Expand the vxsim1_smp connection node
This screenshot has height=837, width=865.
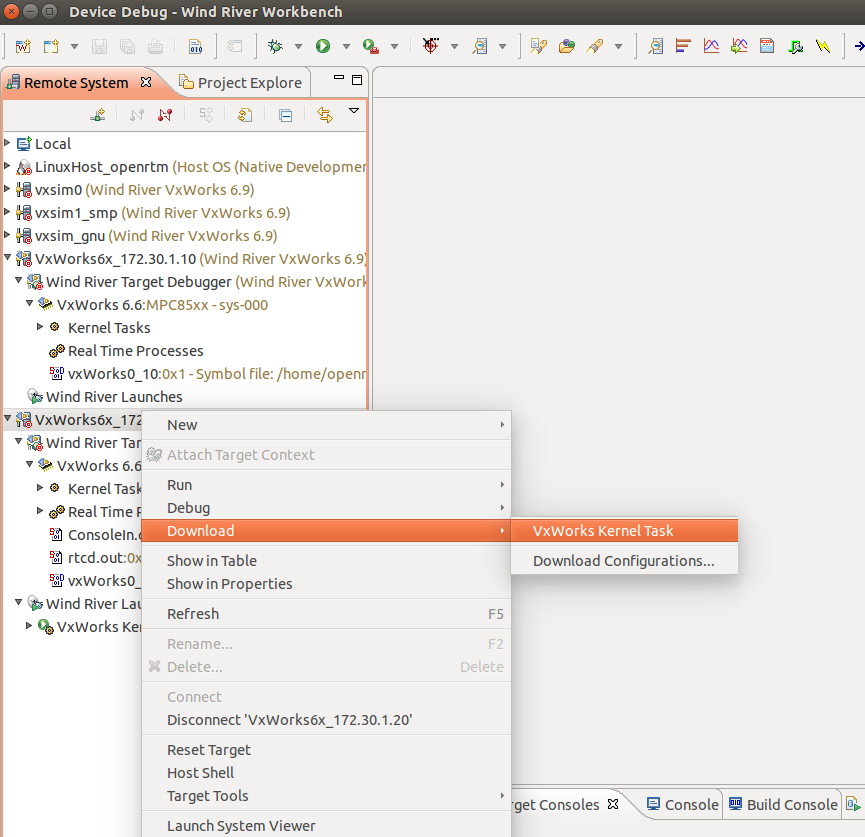tap(7, 212)
